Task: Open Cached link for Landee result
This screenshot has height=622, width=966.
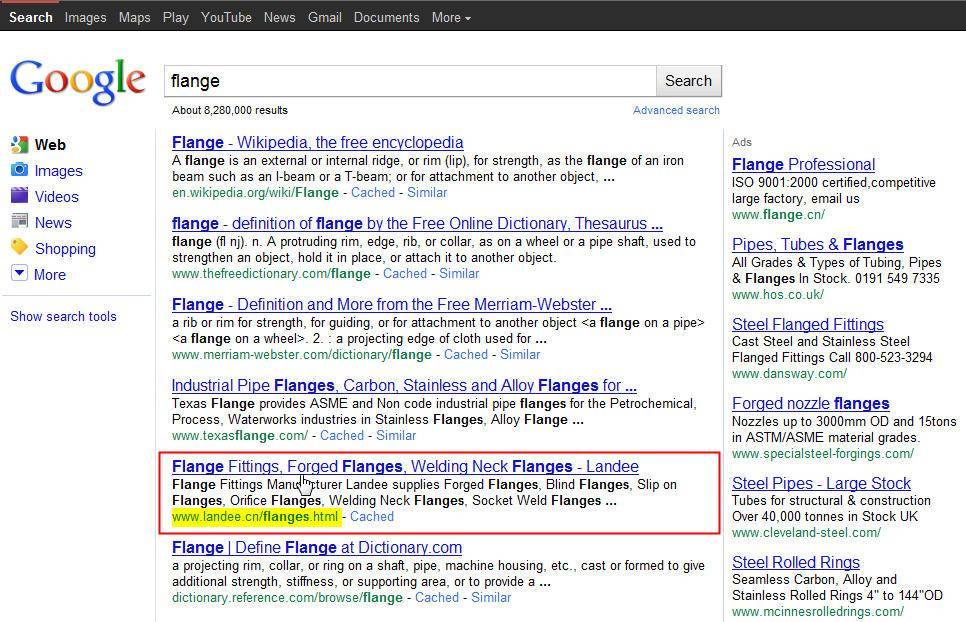Action: (x=372, y=517)
